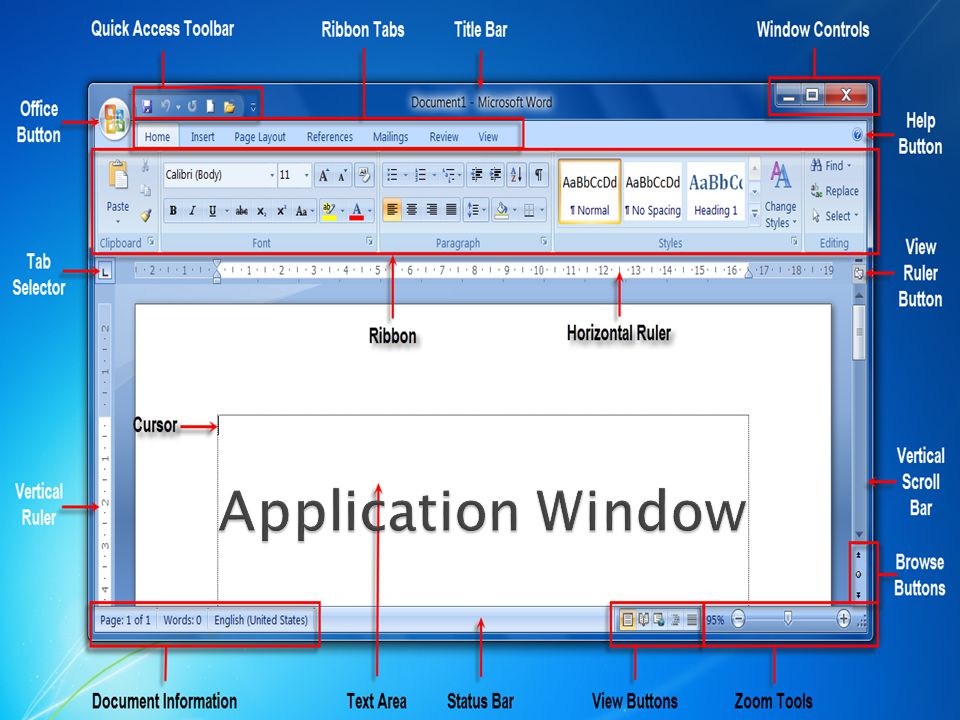Click the Paste clipboard icon
This screenshot has width=960, height=720.
(x=118, y=175)
